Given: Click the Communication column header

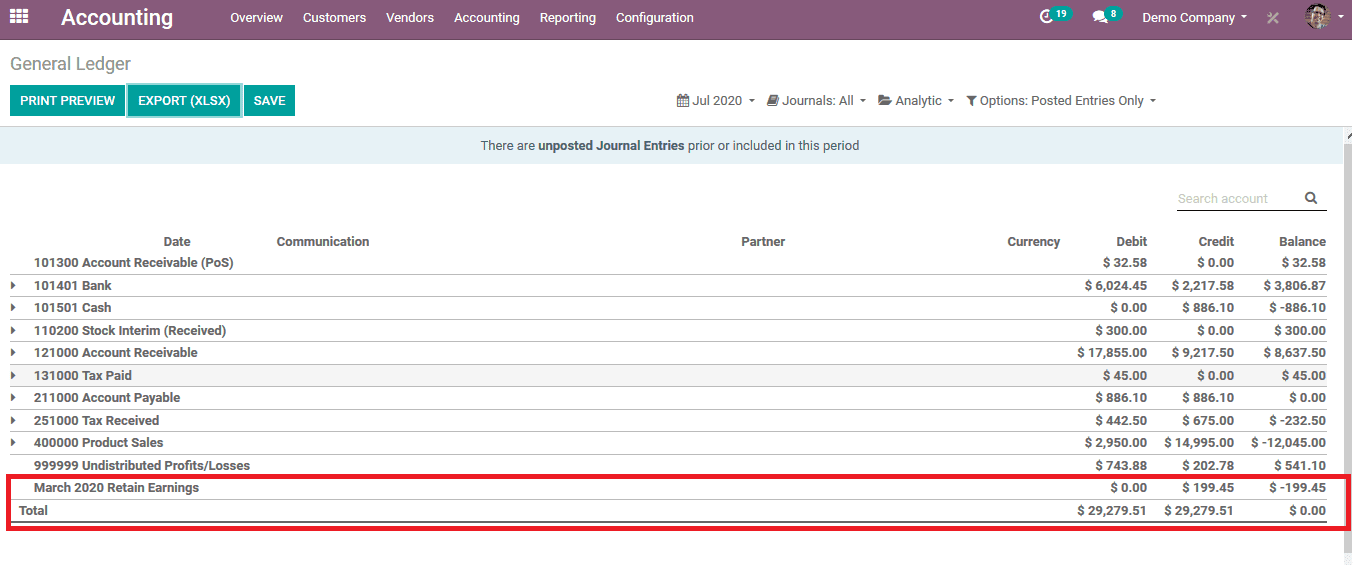Looking at the screenshot, I should point(323,242).
